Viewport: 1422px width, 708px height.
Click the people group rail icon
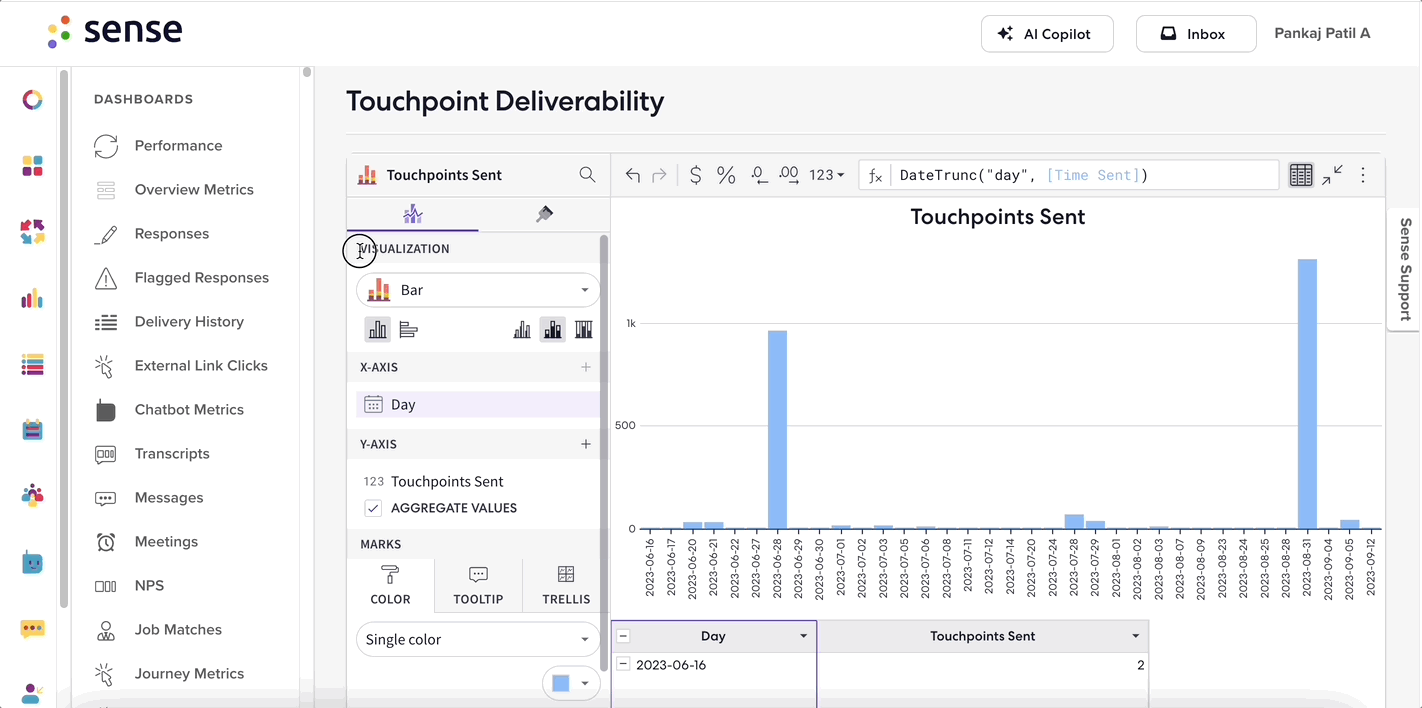click(32, 496)
